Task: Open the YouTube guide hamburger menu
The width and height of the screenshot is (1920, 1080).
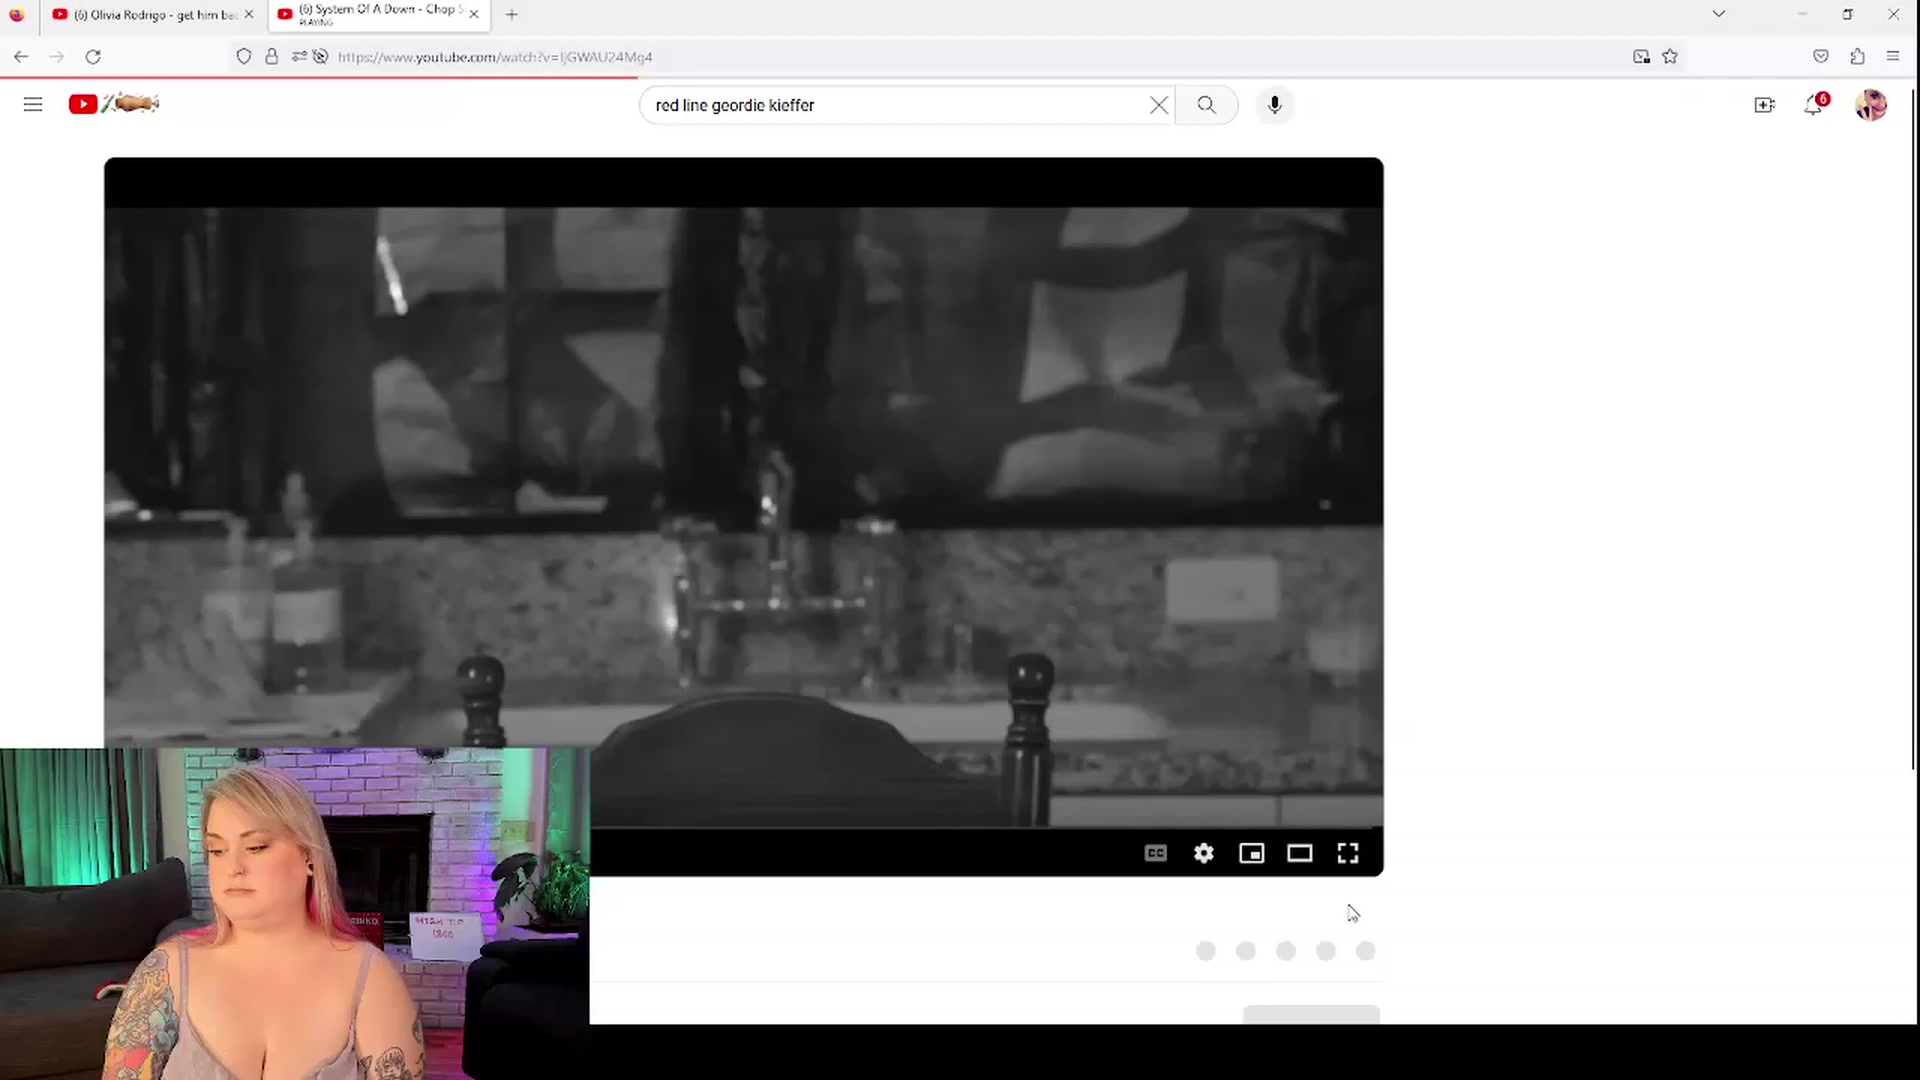Action: [33, 104]
